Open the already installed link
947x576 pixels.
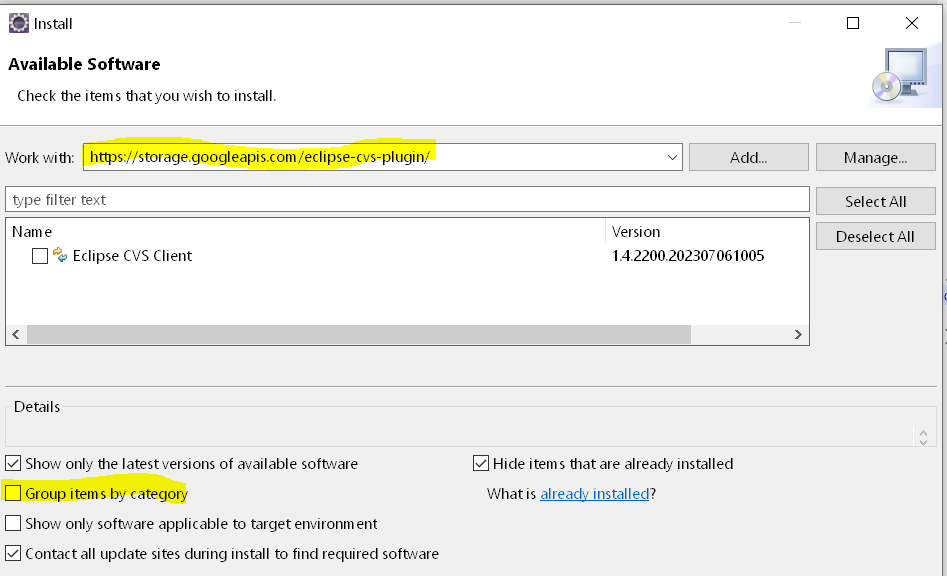(594, 494)
